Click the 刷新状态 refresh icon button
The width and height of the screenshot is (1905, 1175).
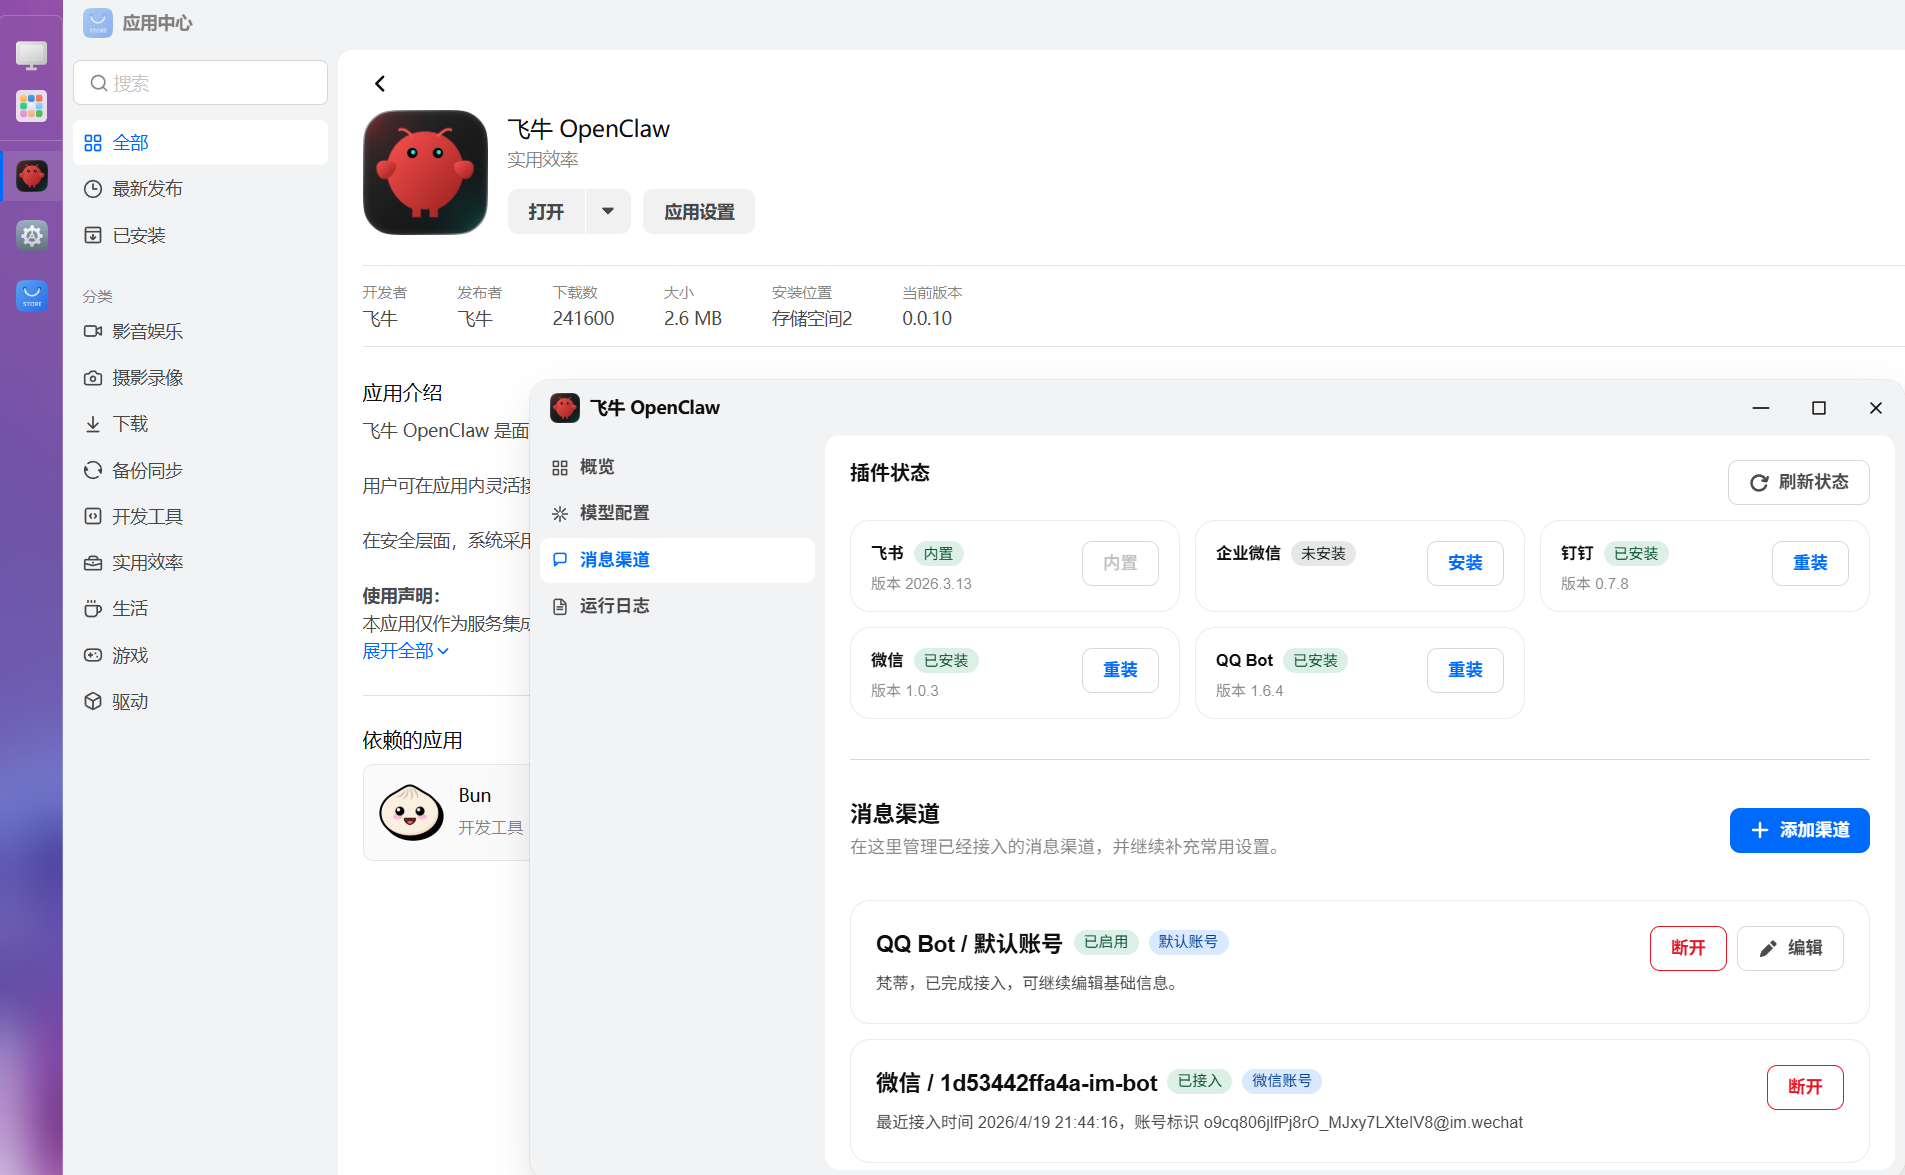point(1797,481)
